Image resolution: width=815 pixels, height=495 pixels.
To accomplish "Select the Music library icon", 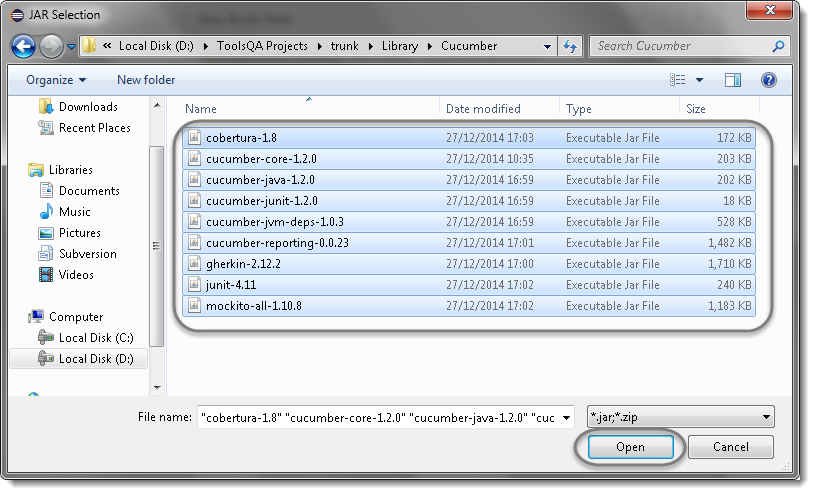I will pyautogui.click(x=46, y=212).
